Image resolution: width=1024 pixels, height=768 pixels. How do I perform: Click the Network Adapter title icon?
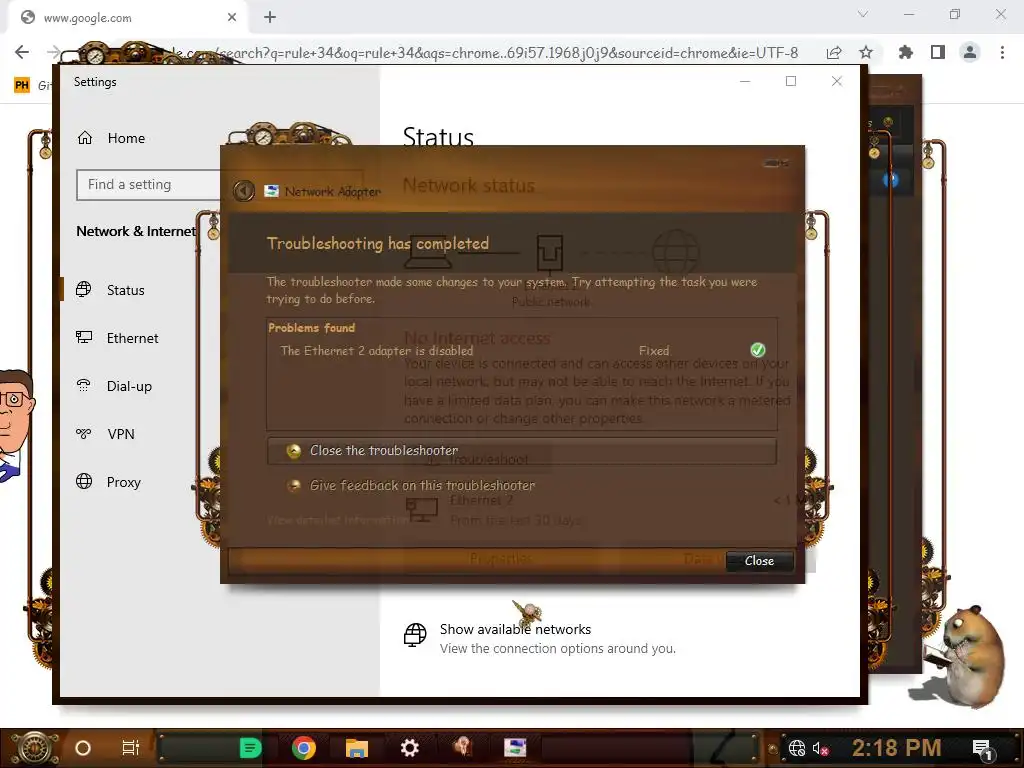coord(271,191)
